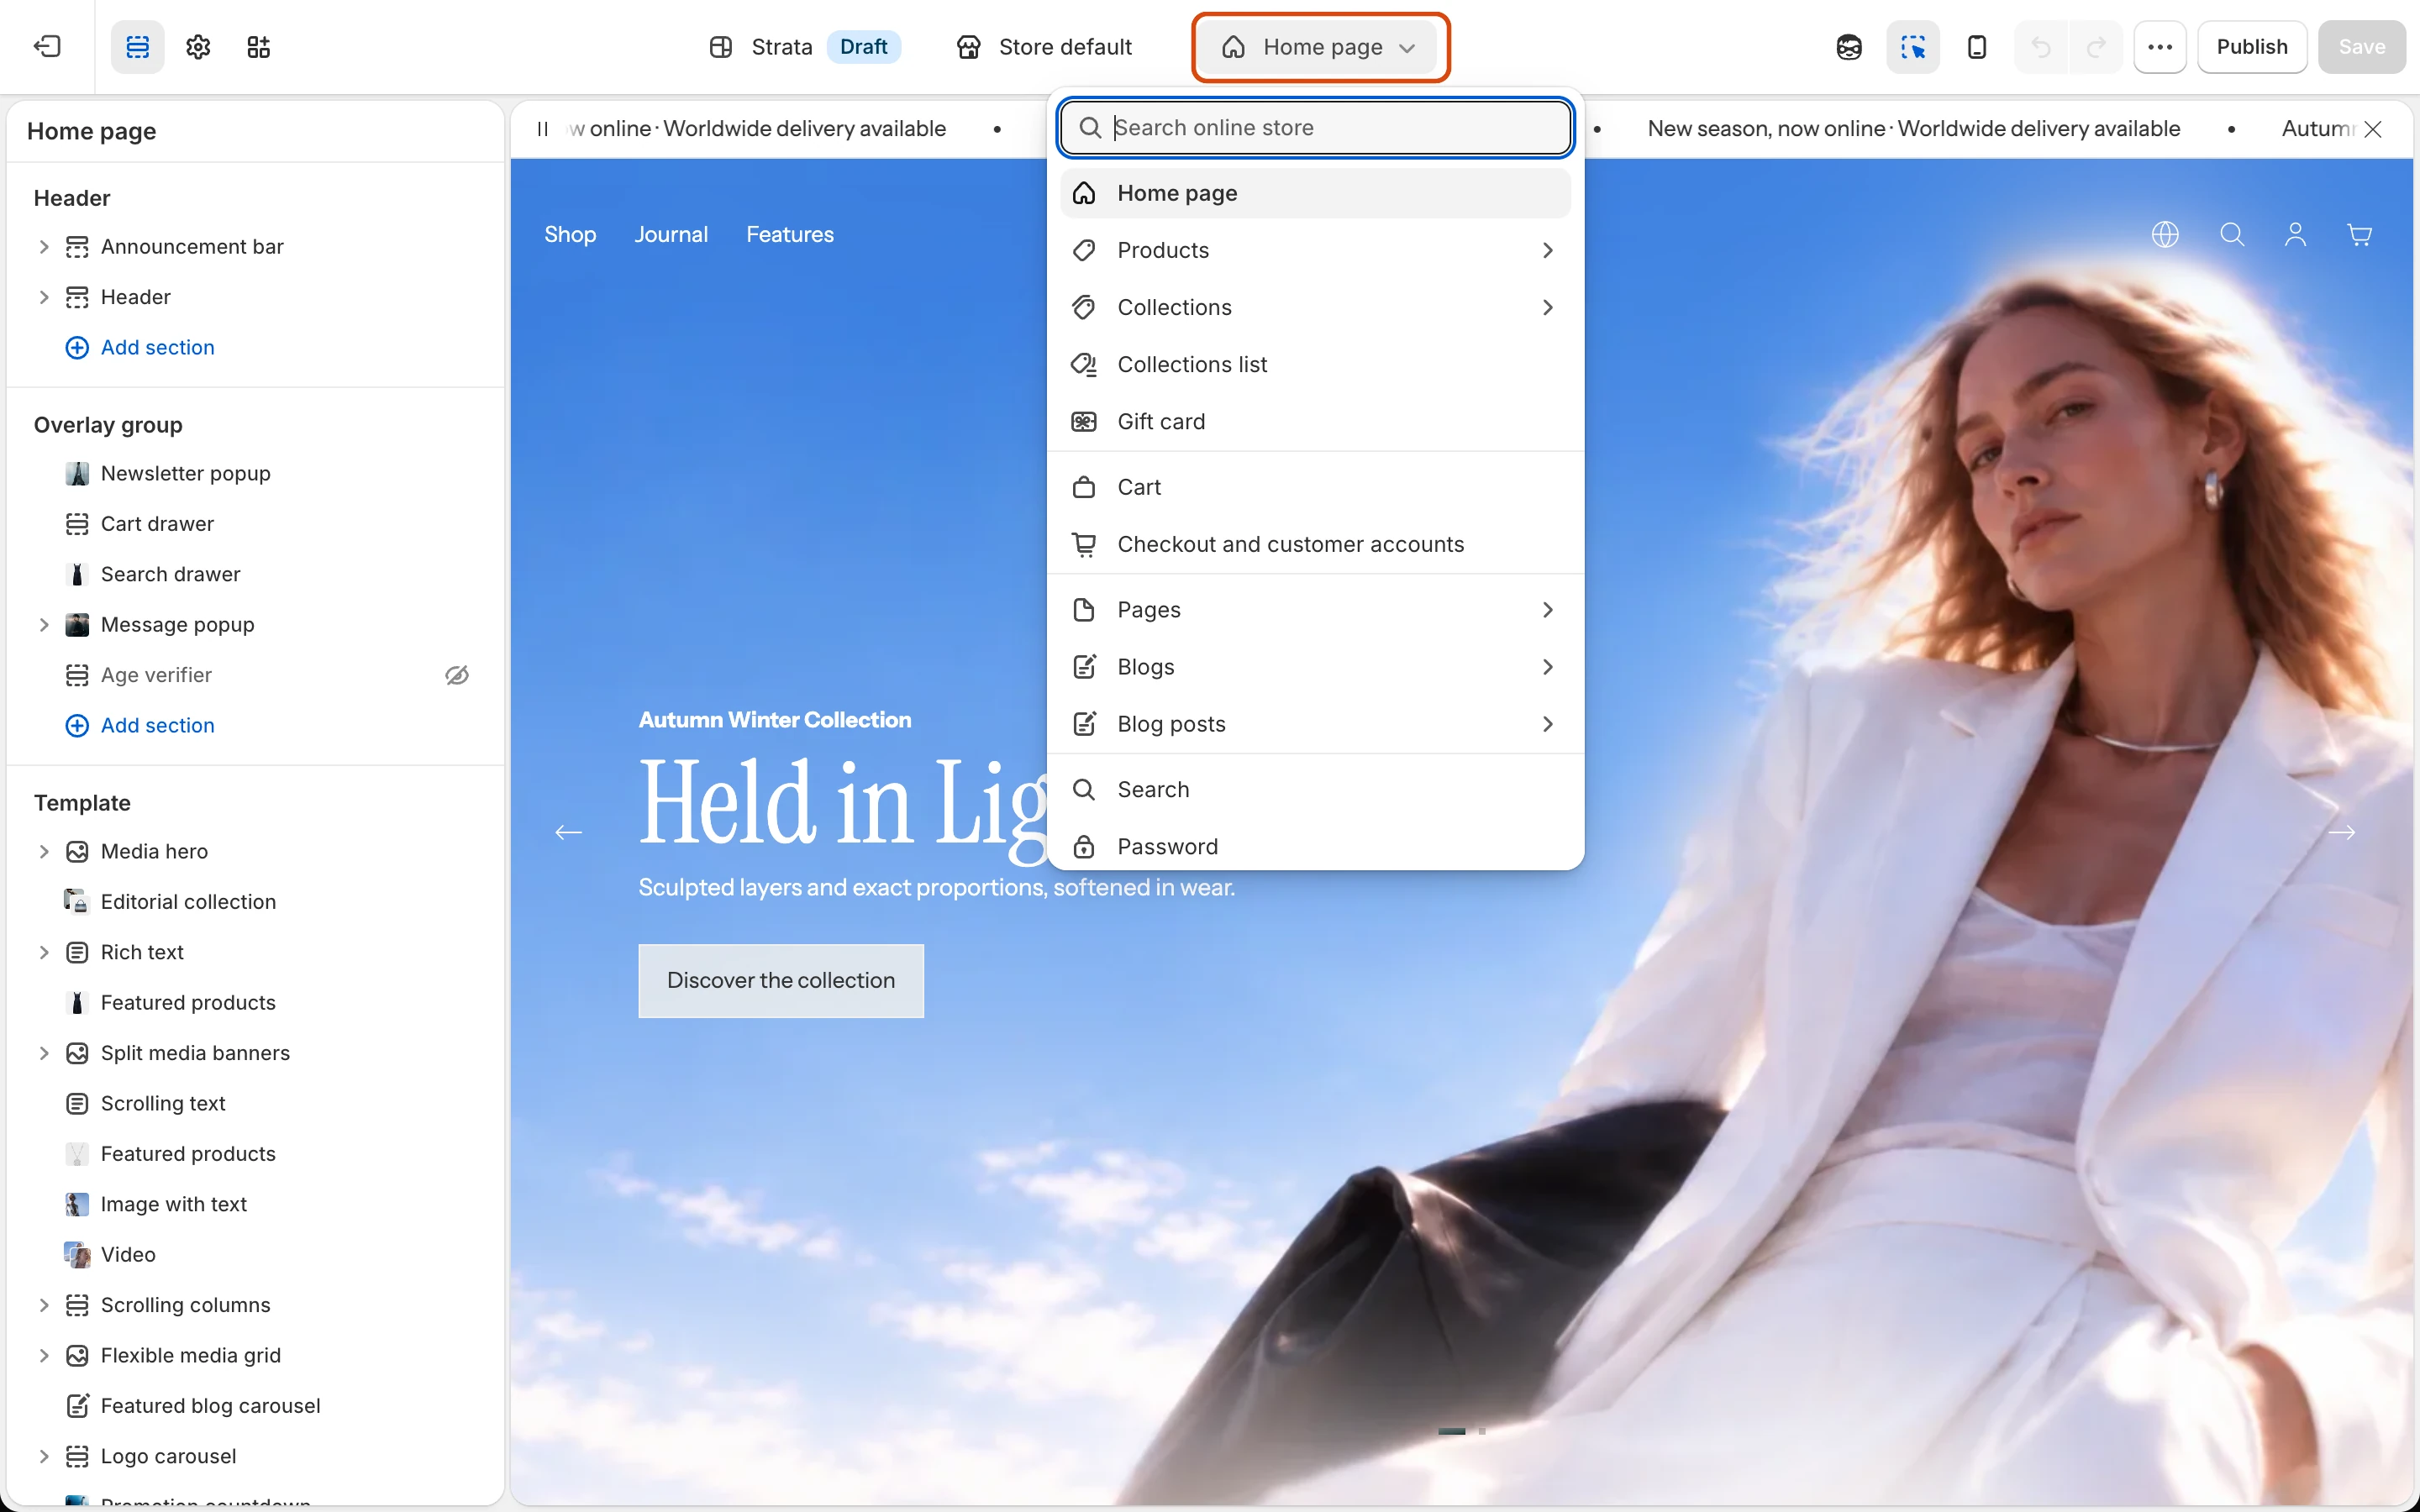Click the Store default market selector

1044,47
